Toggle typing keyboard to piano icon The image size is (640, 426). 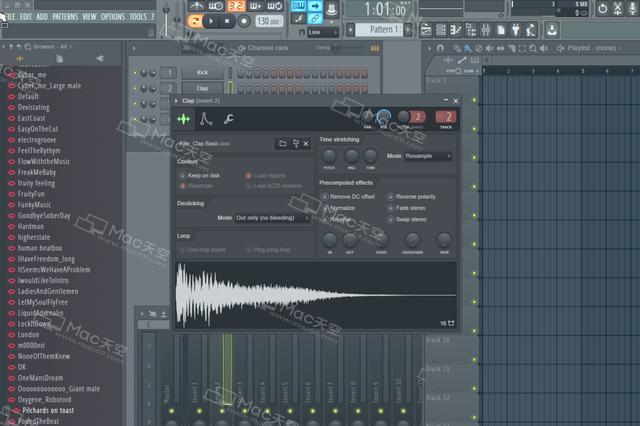click(x=298, y=6)
